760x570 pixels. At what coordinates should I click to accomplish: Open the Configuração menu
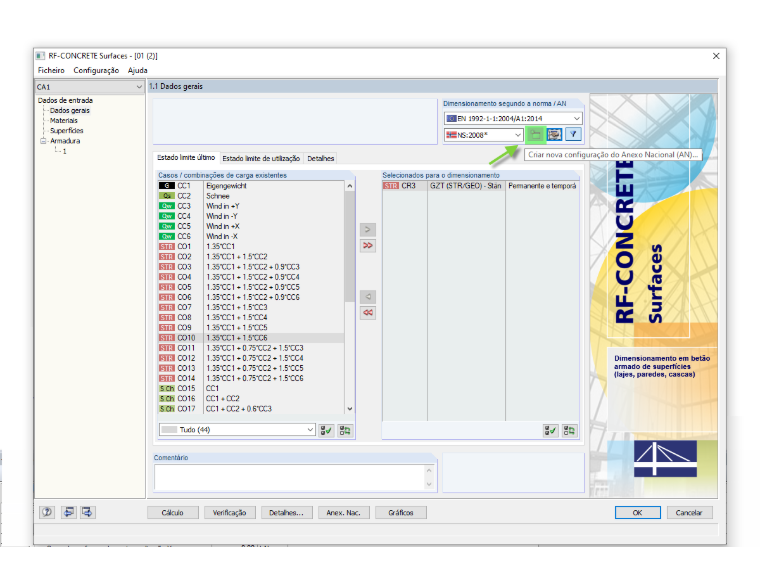coord(96,71)
